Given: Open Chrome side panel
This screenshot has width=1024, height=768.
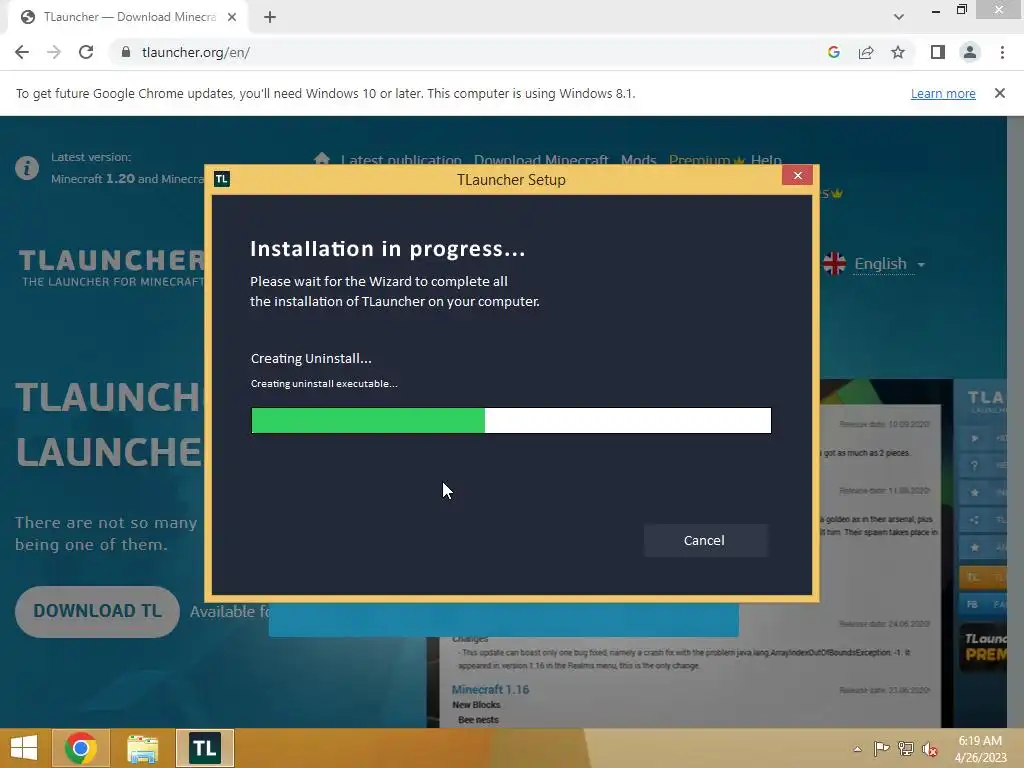Looking at the screenshot, I should pyautogui.click(x=938, y=52).
